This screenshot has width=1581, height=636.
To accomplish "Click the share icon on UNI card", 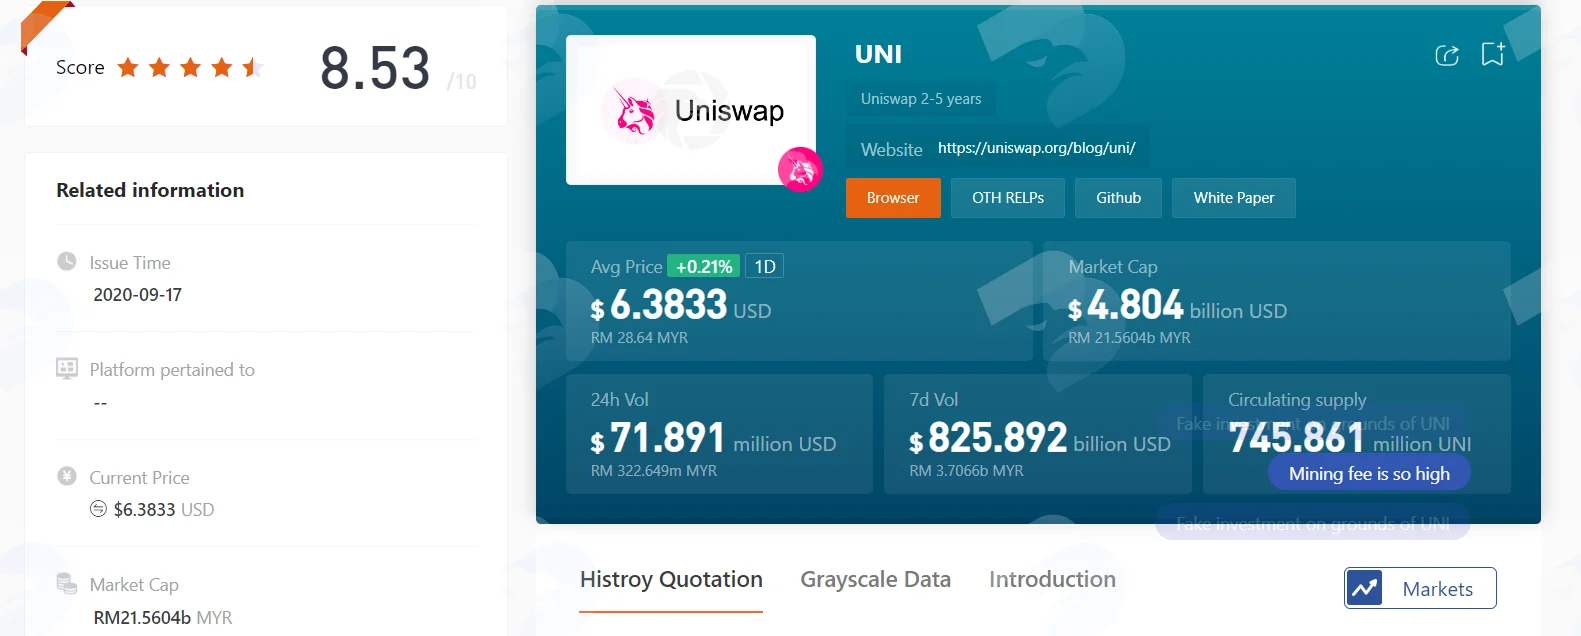I will [x=1447, y=55].
